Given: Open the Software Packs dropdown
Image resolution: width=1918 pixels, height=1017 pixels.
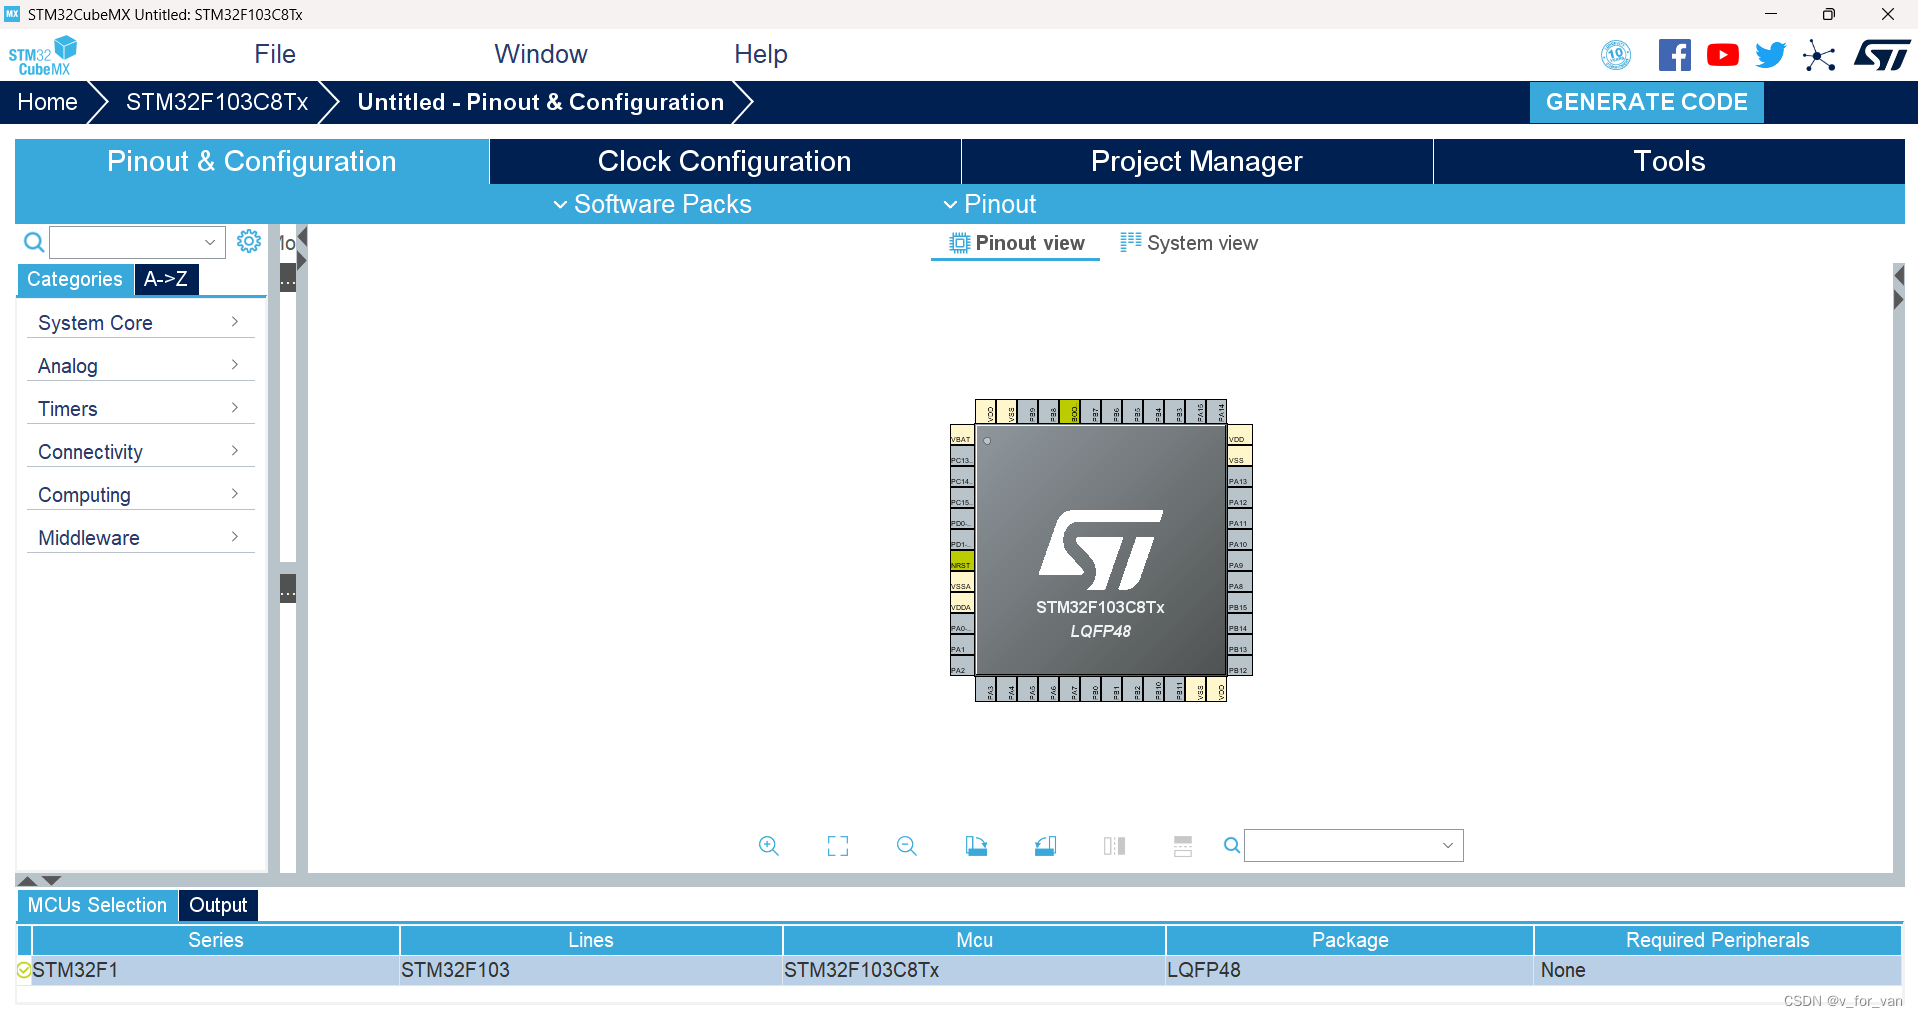Looking at the screenshot, I should (652, 204).
